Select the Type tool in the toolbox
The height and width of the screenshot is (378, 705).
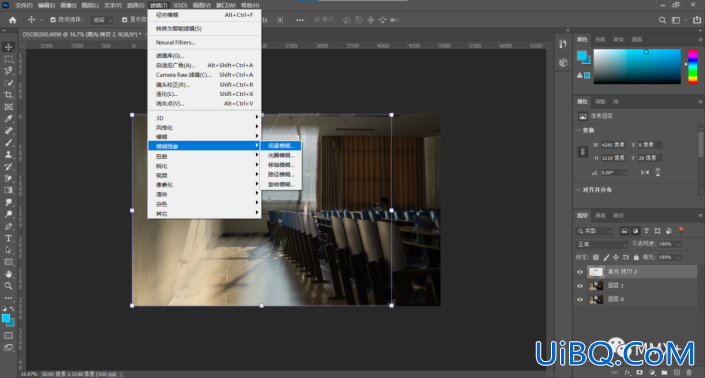point(9,238)
